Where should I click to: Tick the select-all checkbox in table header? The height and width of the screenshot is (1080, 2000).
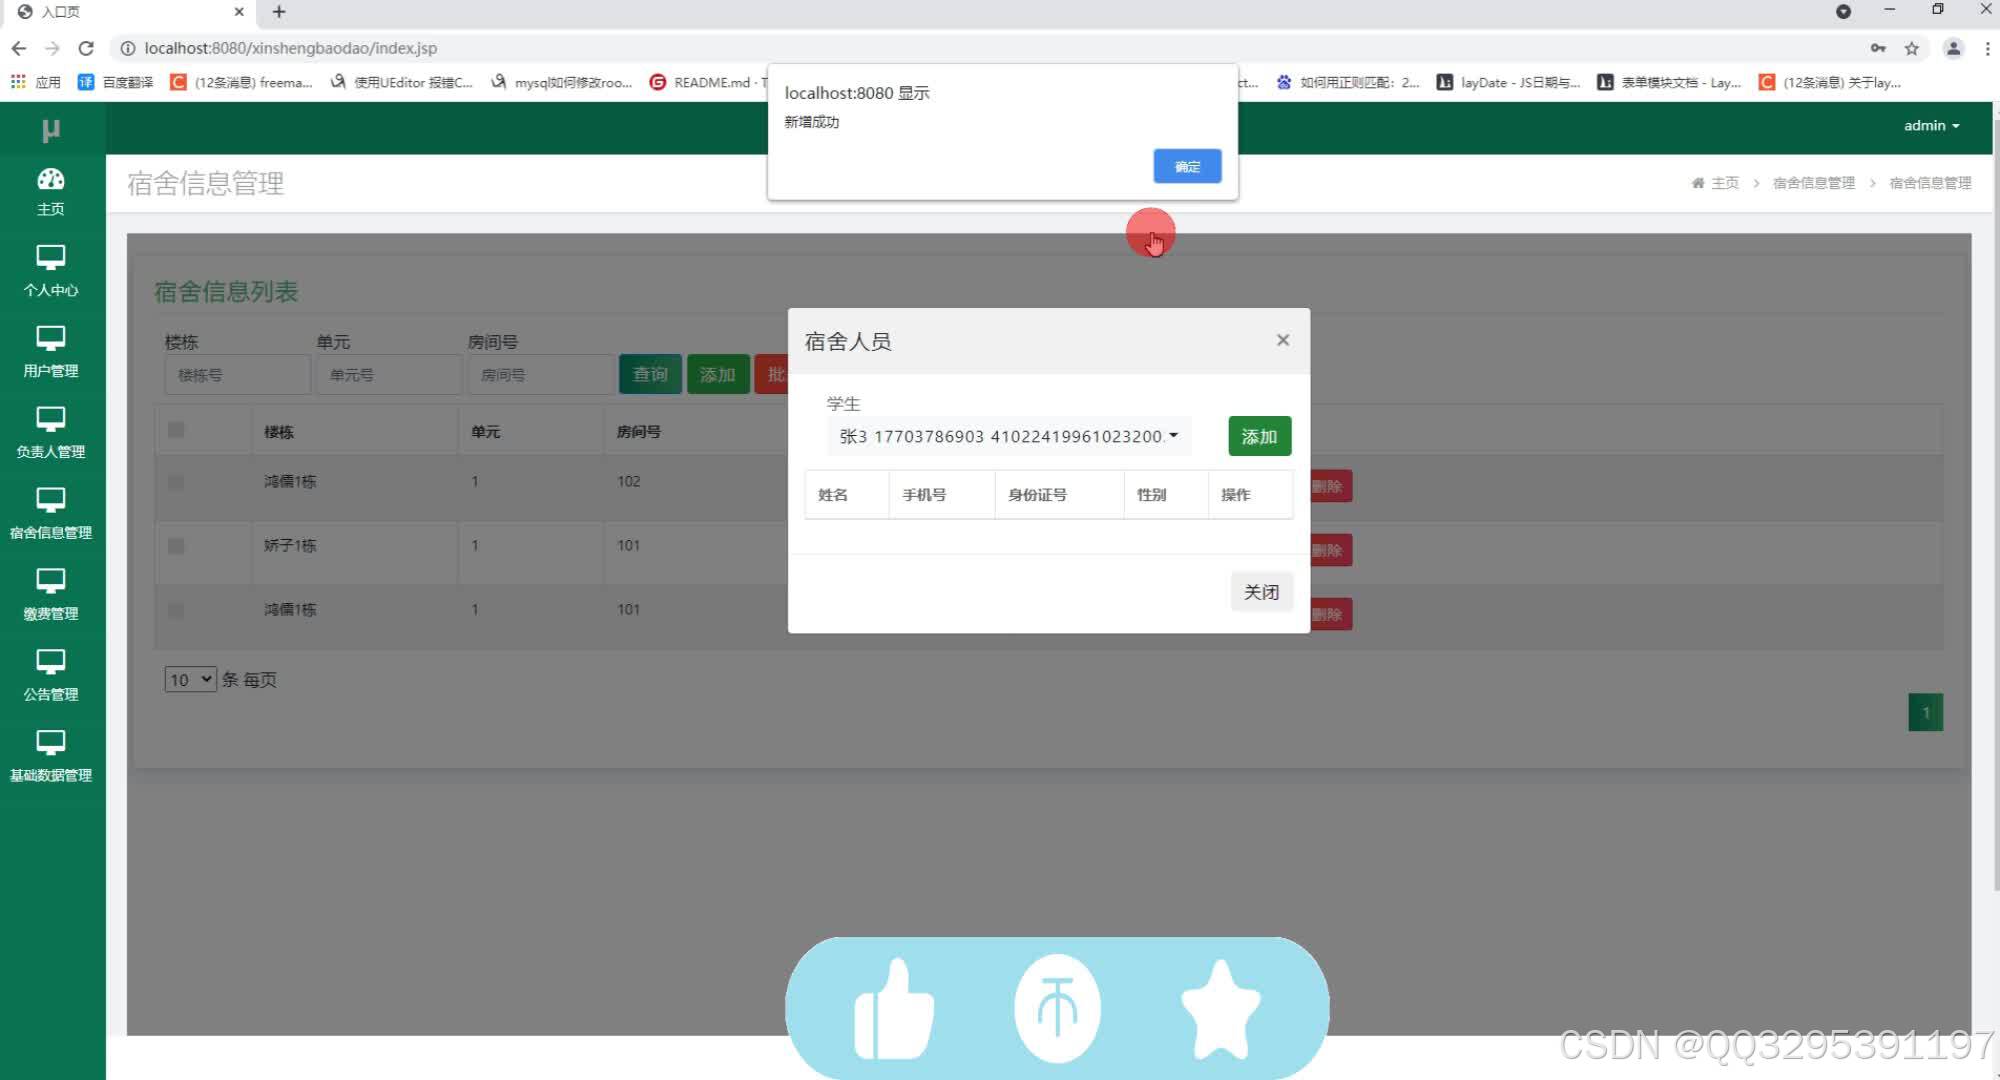pos(176,430)
